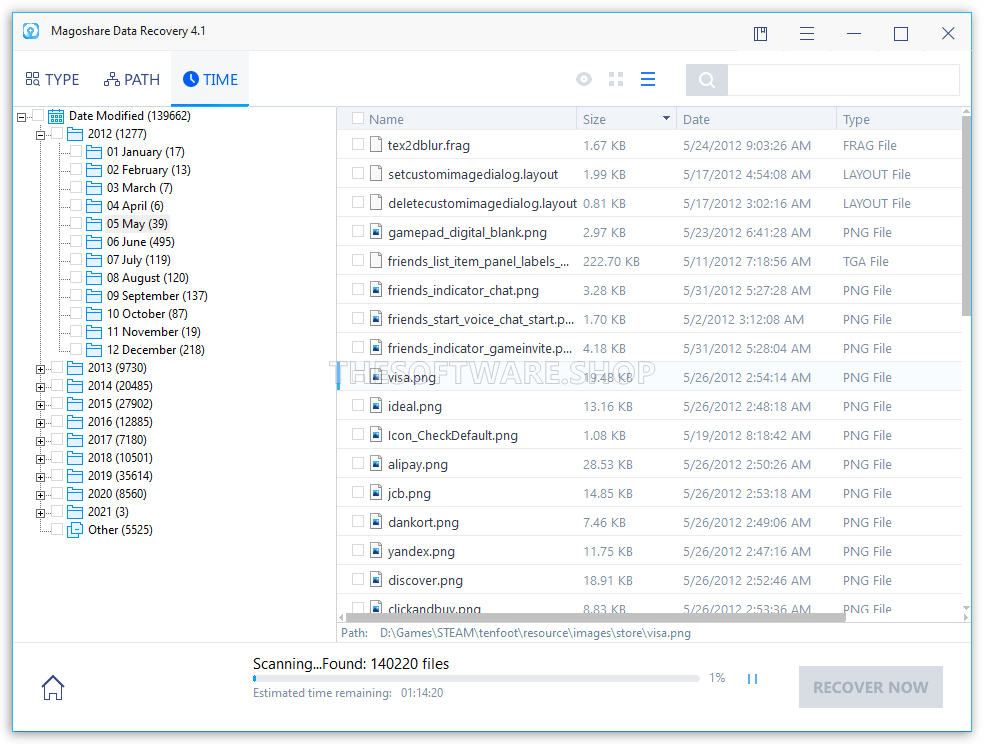The width and height of the screenshot is (984, 744).
Task: Click the horizontal scrollbar of file list
Action: [x=595, y=617]
